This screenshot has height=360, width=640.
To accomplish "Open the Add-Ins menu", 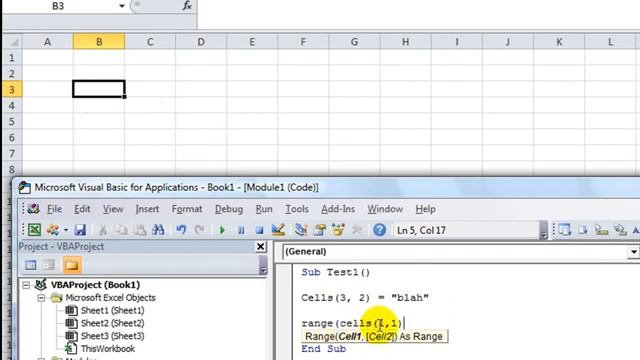I will point(338,209).
